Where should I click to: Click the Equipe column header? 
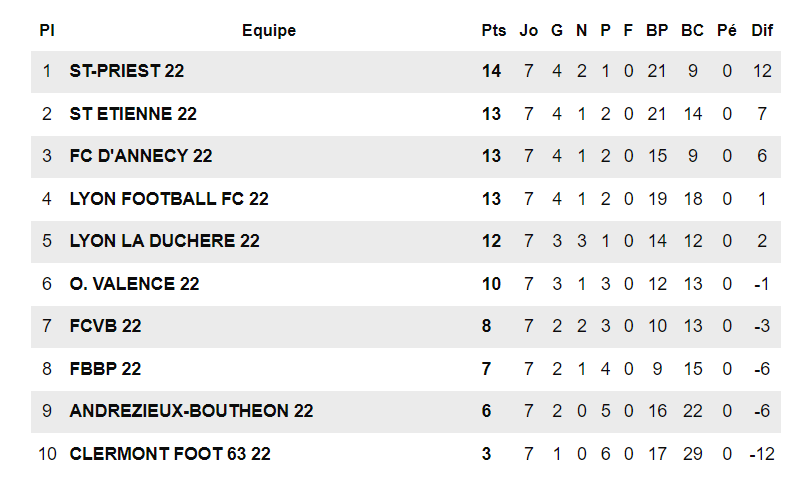(269, 31)
